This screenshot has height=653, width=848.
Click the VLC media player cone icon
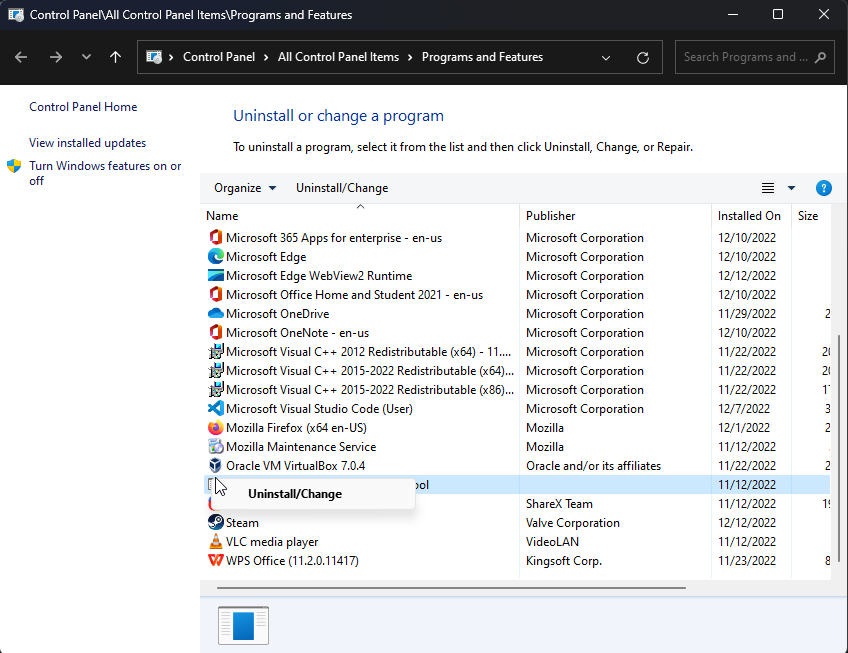pos(215,541)
